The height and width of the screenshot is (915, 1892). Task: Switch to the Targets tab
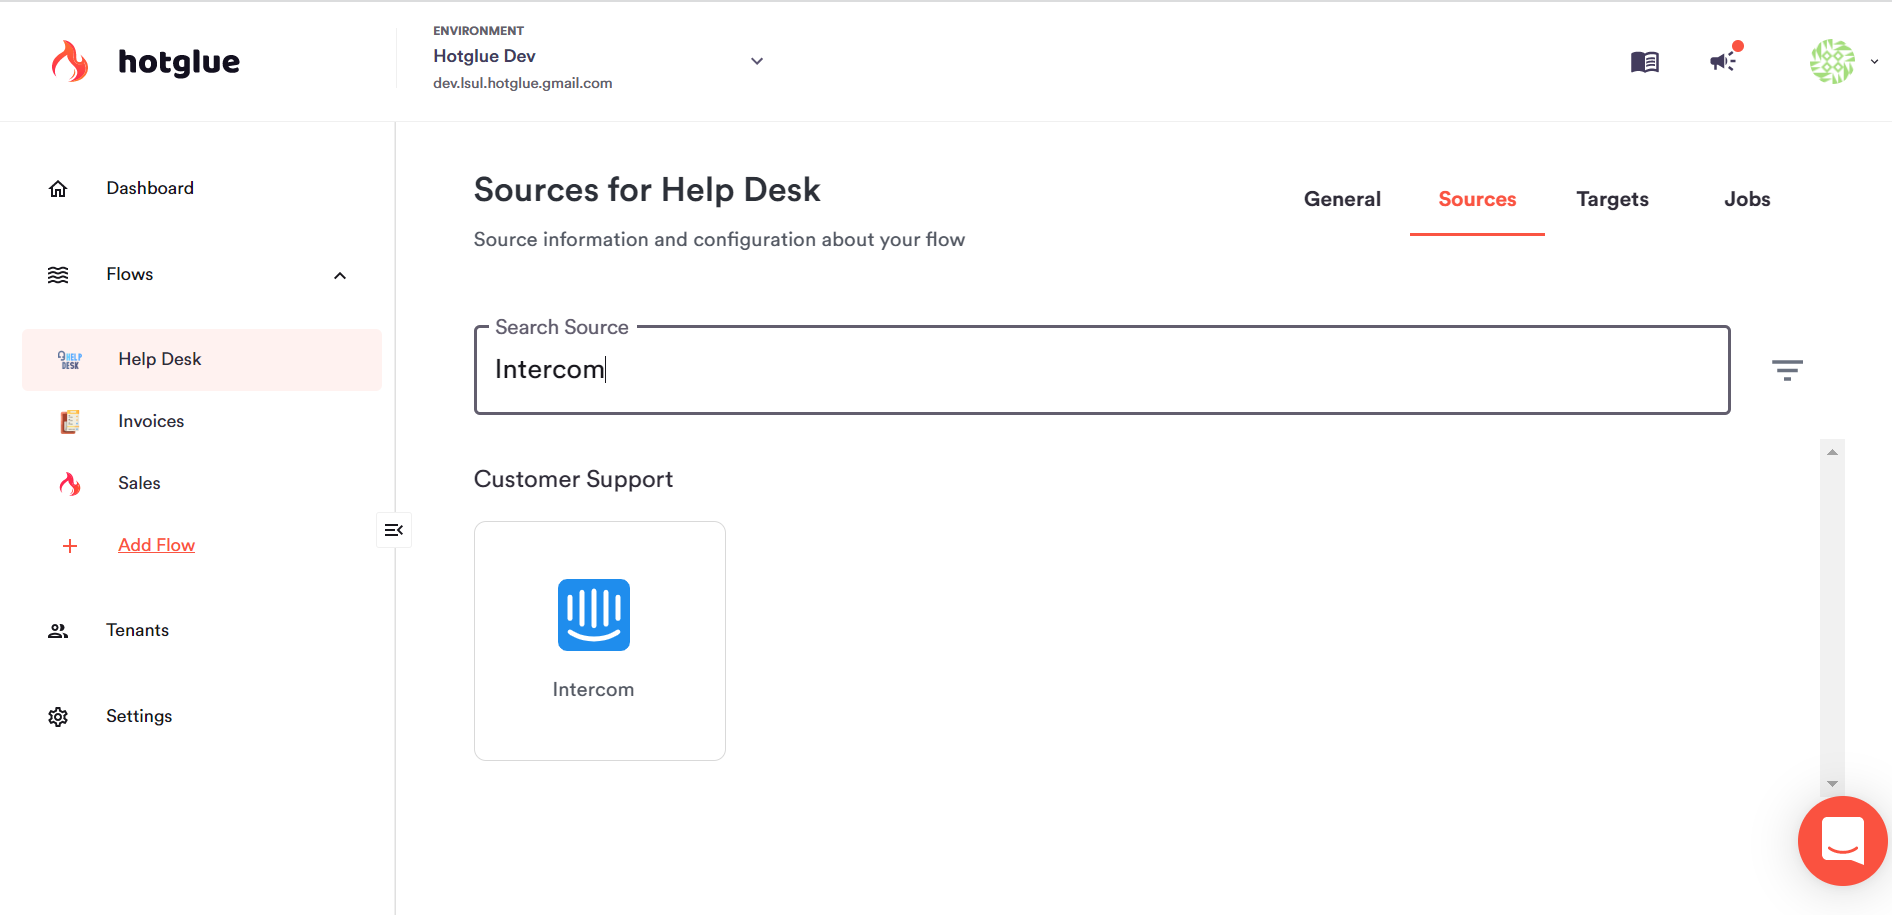pos(1612,199)
